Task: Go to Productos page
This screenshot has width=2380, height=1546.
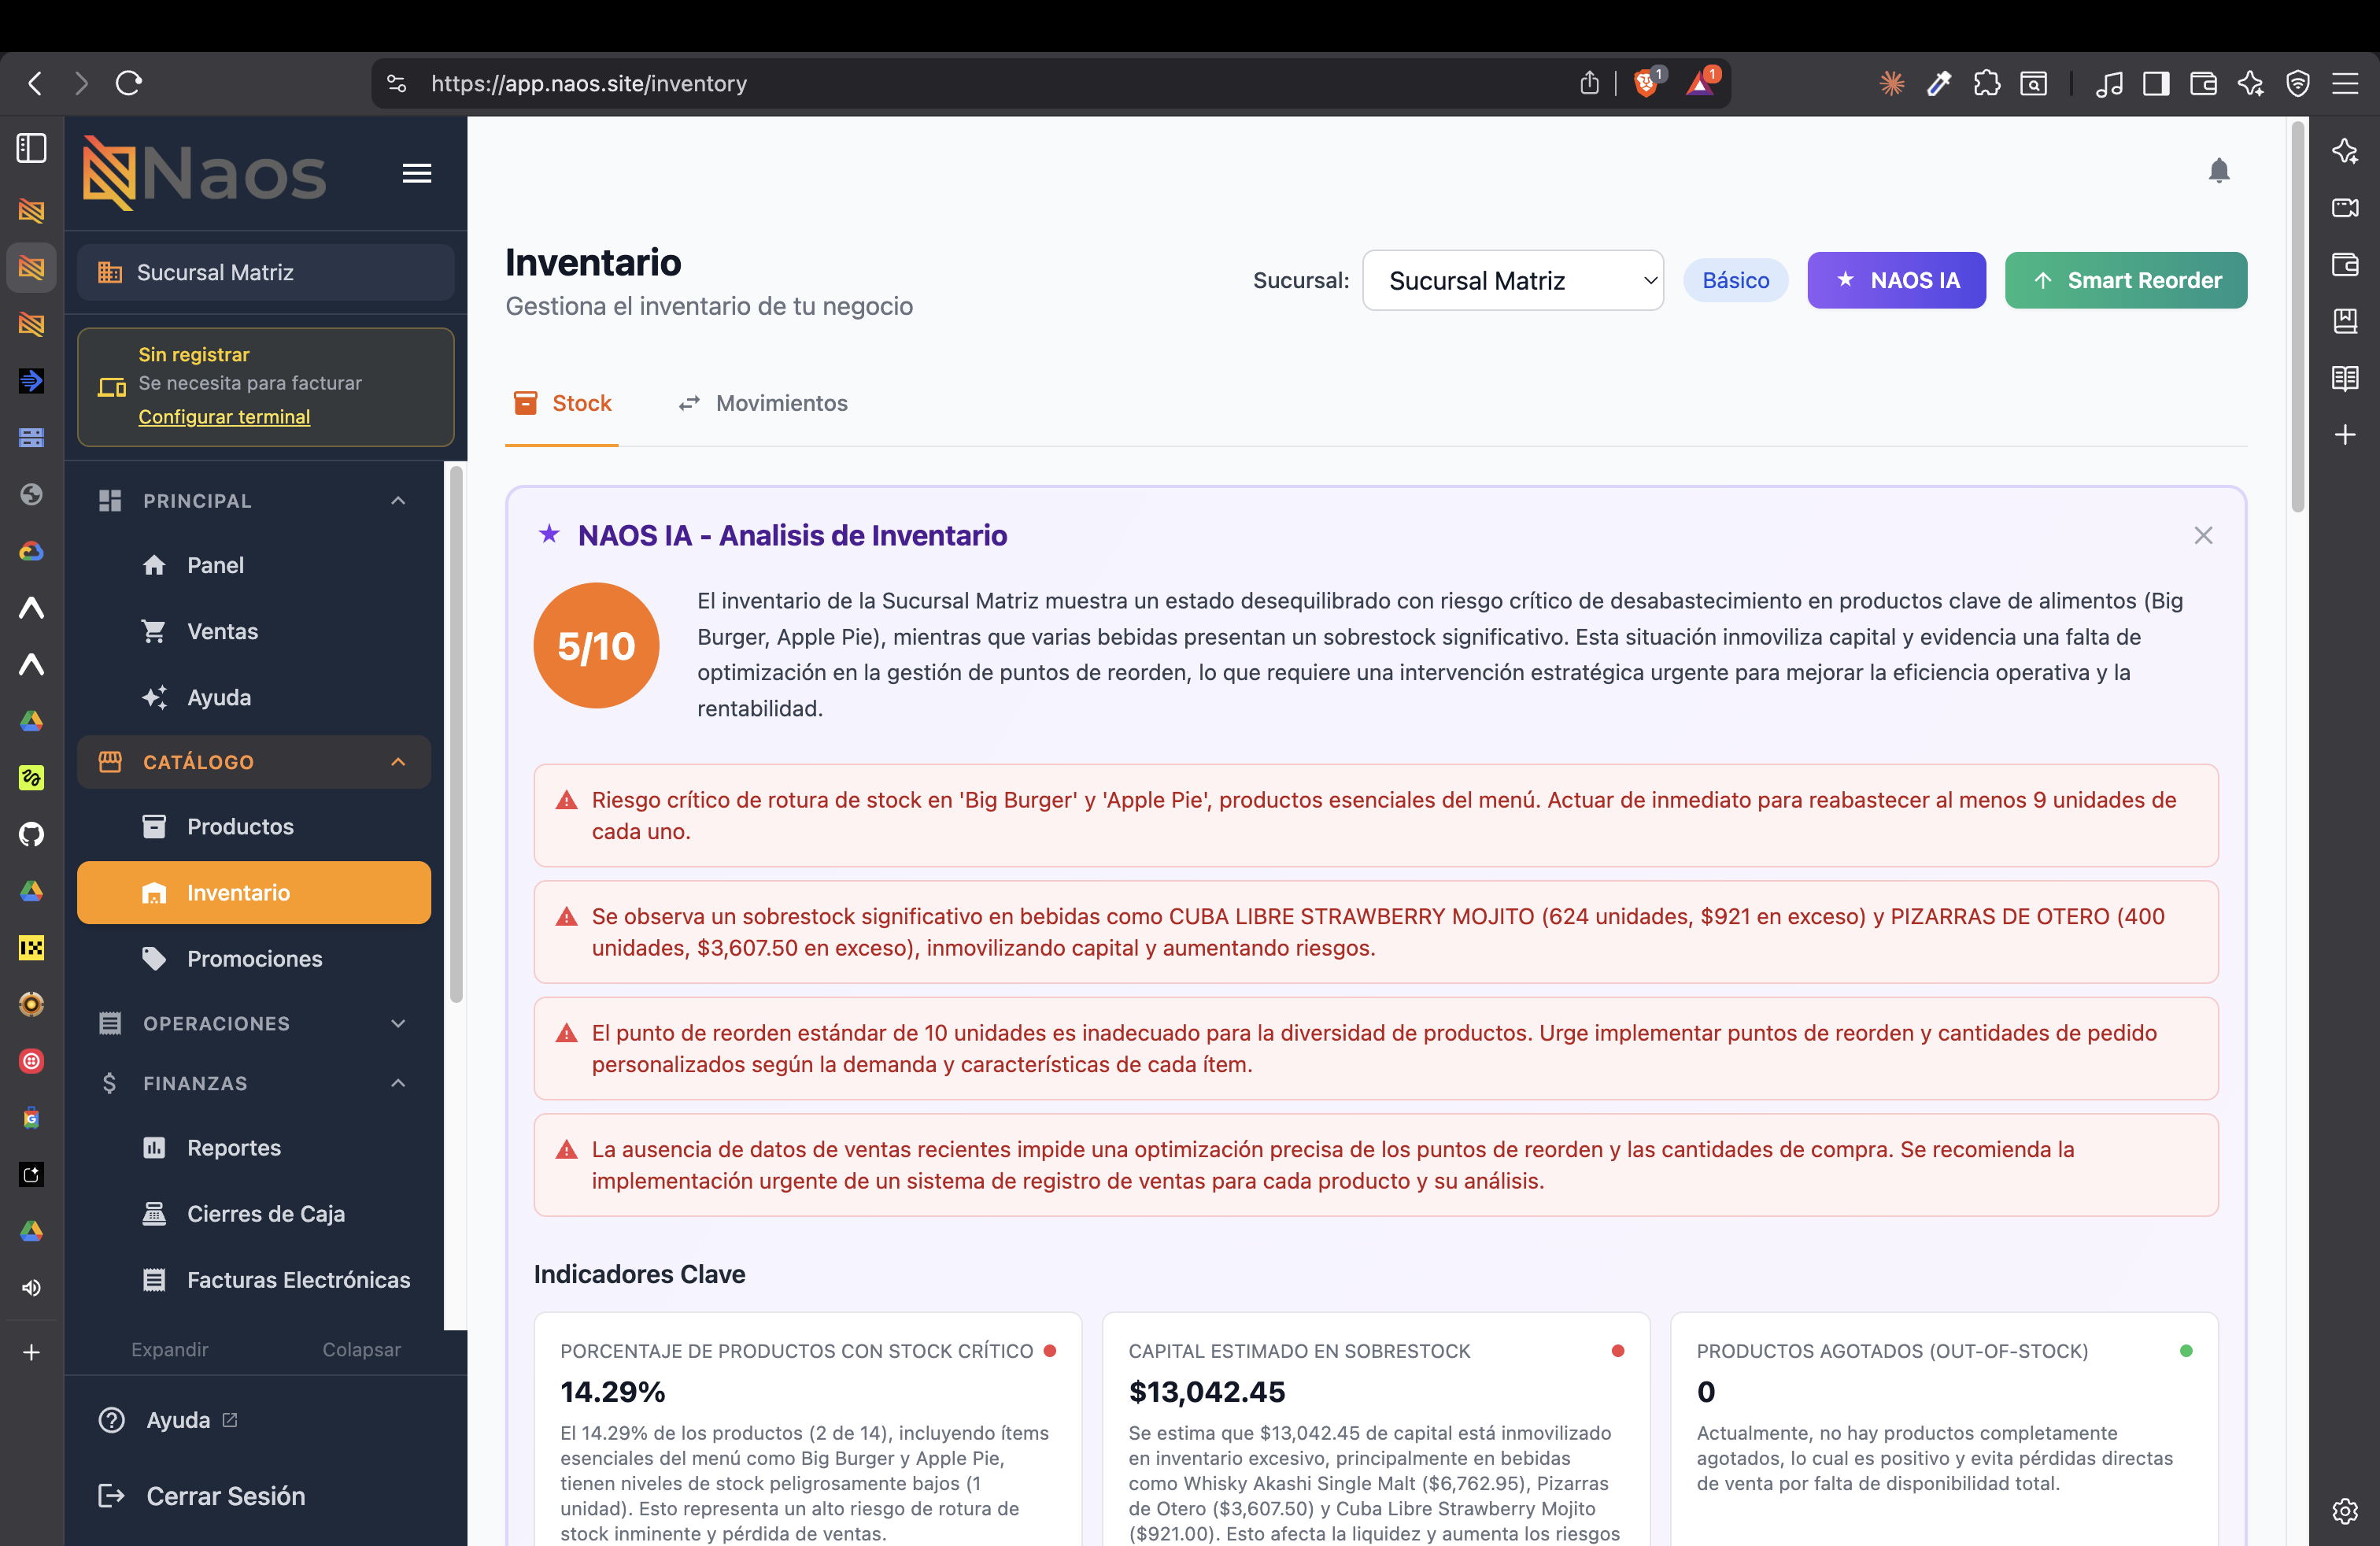Action: [254, 826]
